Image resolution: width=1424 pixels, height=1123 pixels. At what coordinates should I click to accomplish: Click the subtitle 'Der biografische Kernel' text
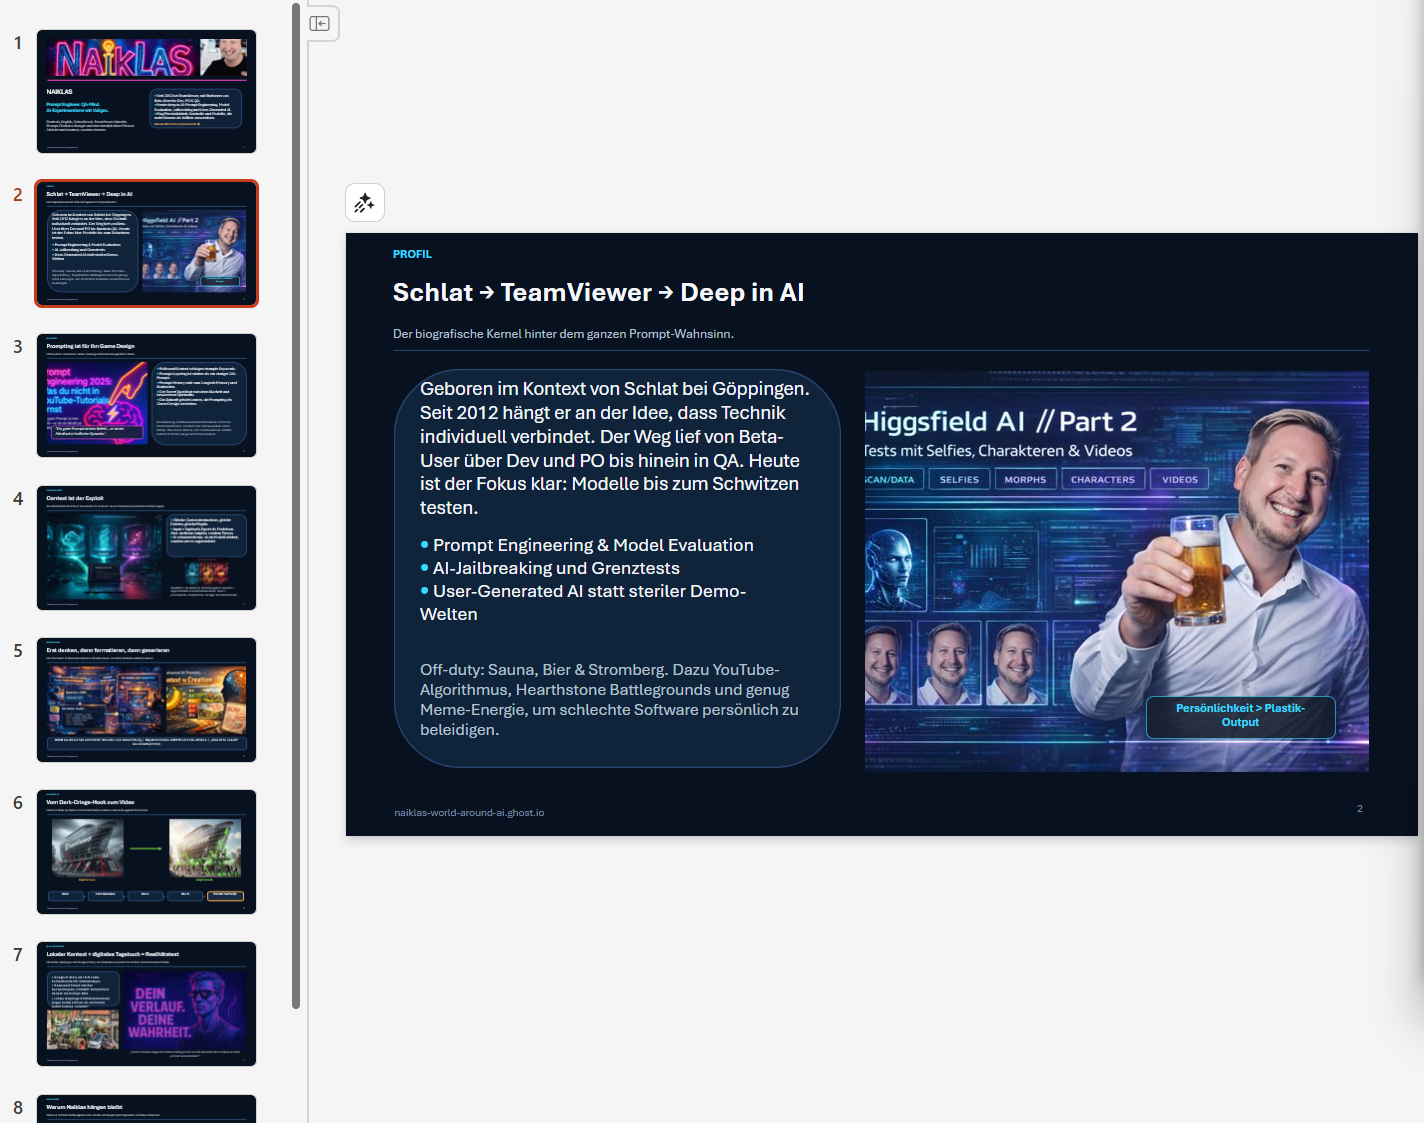(563, 334)
